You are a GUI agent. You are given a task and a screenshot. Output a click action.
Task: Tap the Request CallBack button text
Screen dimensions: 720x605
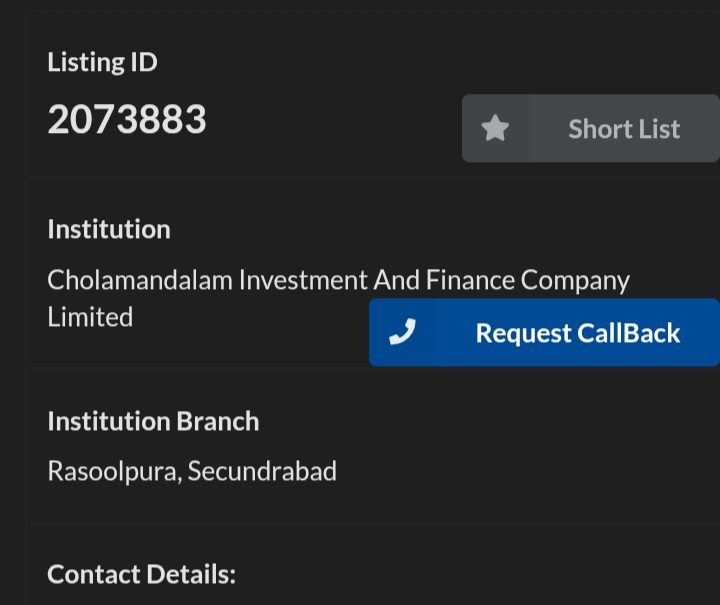pos(577,333)
